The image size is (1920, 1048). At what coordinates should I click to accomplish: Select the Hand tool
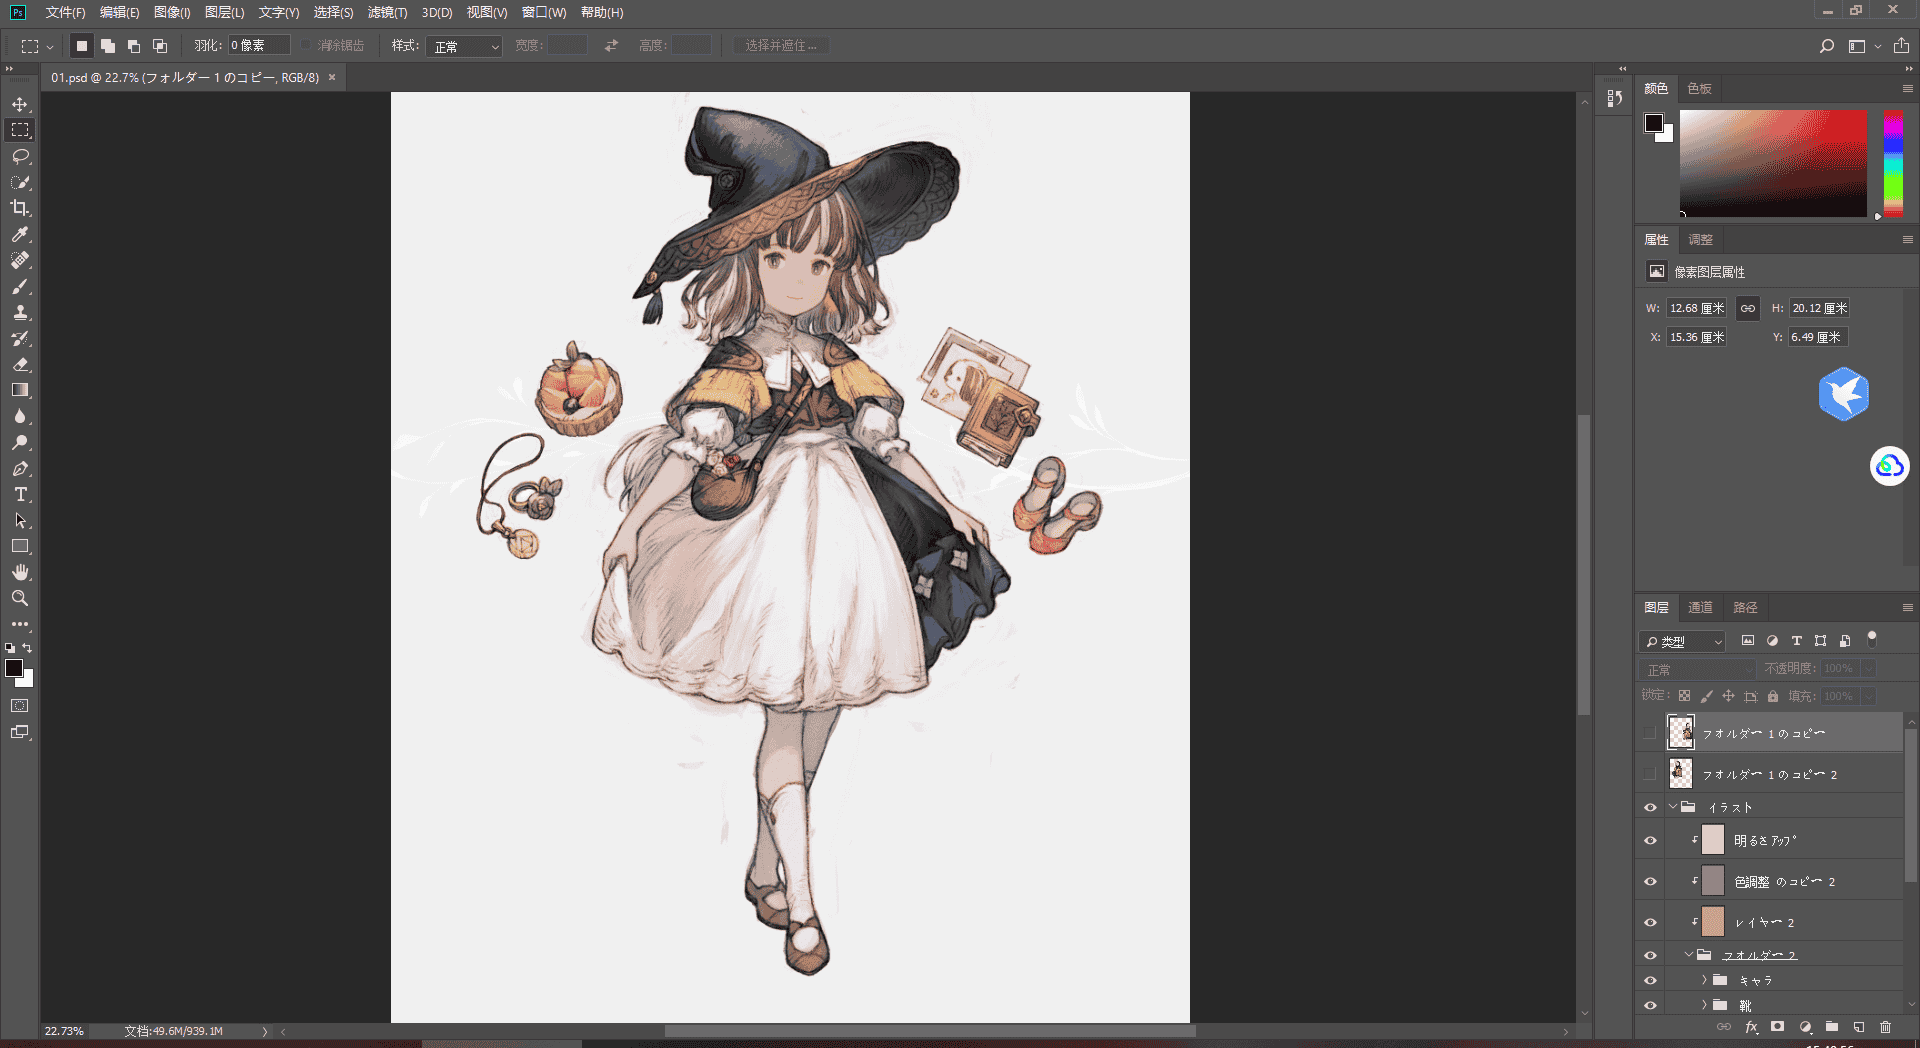20,572
